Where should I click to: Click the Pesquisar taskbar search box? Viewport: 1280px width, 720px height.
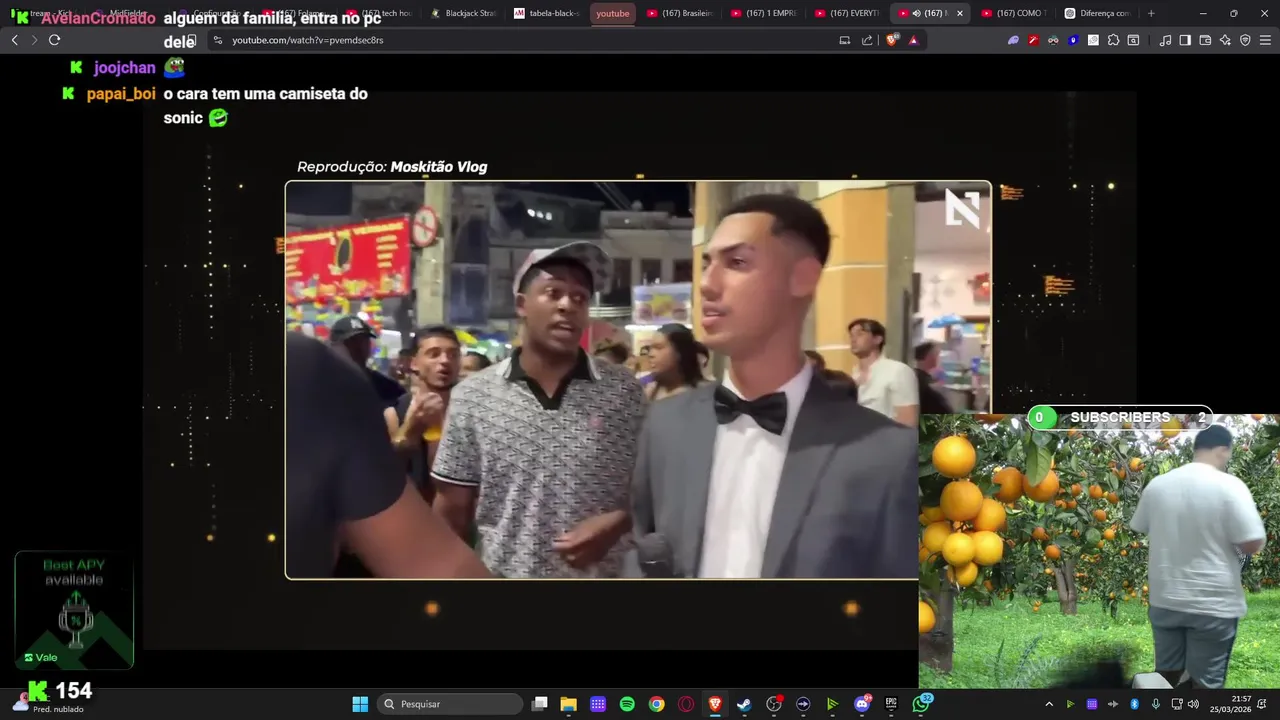pyautogui.click(x=452, y=704)
